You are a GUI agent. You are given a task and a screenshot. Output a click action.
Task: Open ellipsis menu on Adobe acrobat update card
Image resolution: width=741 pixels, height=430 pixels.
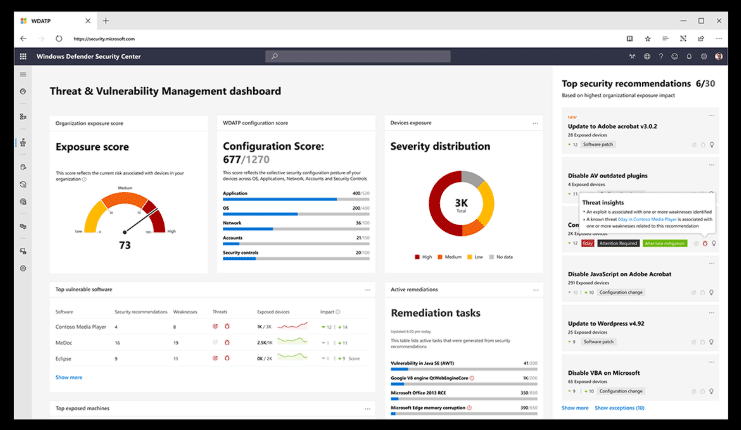(711, 116)
